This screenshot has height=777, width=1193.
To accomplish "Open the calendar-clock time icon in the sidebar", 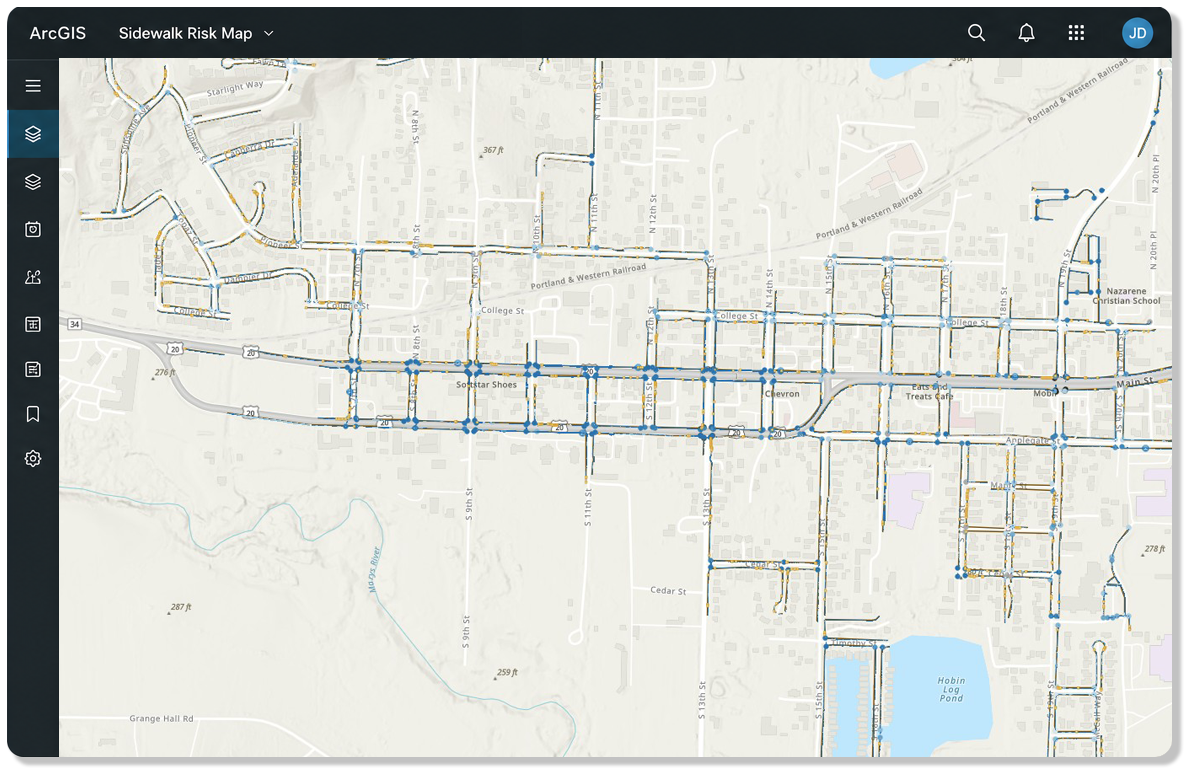I will pos(33,229).
